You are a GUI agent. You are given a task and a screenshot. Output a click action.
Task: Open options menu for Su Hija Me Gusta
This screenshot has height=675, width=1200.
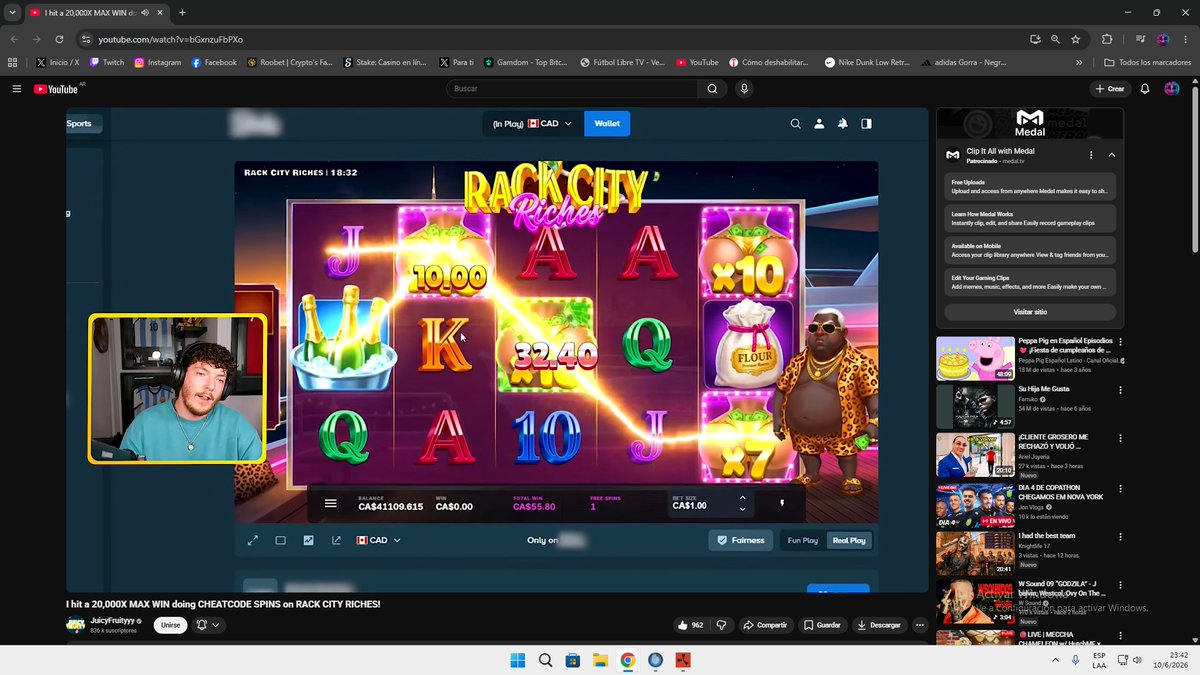1121,390
